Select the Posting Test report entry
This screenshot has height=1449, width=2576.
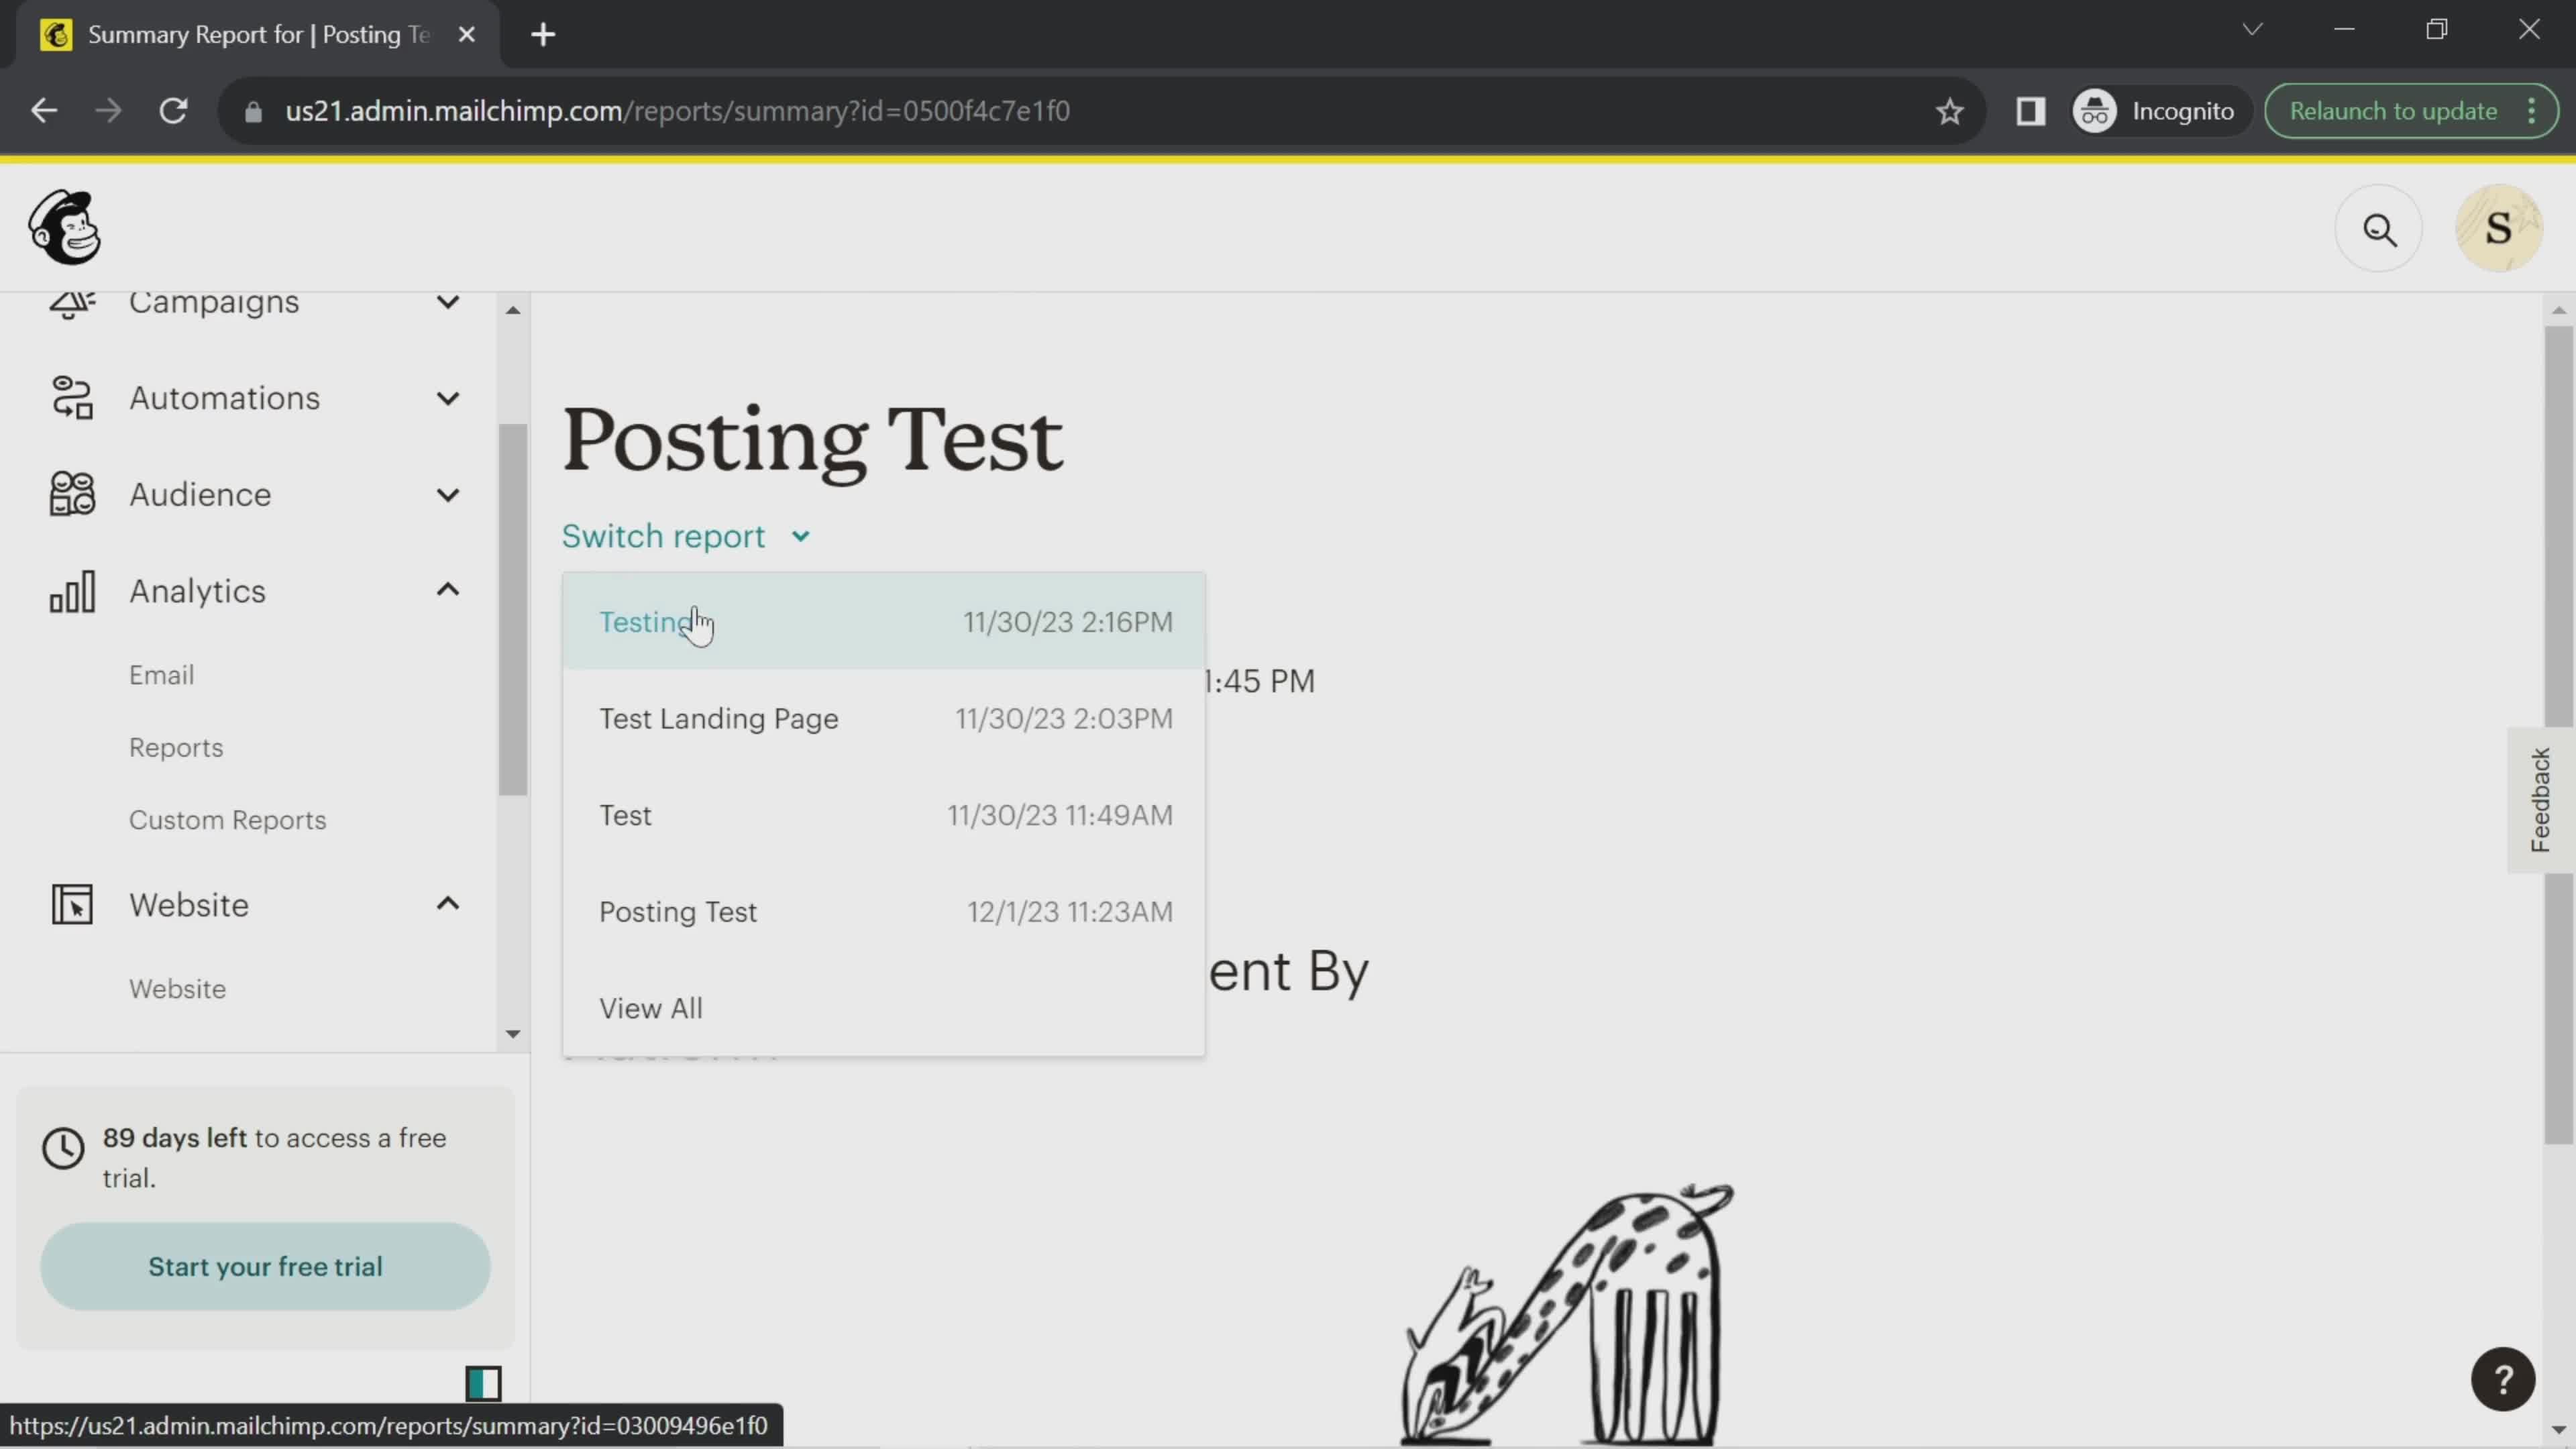(x=884, y=912)
